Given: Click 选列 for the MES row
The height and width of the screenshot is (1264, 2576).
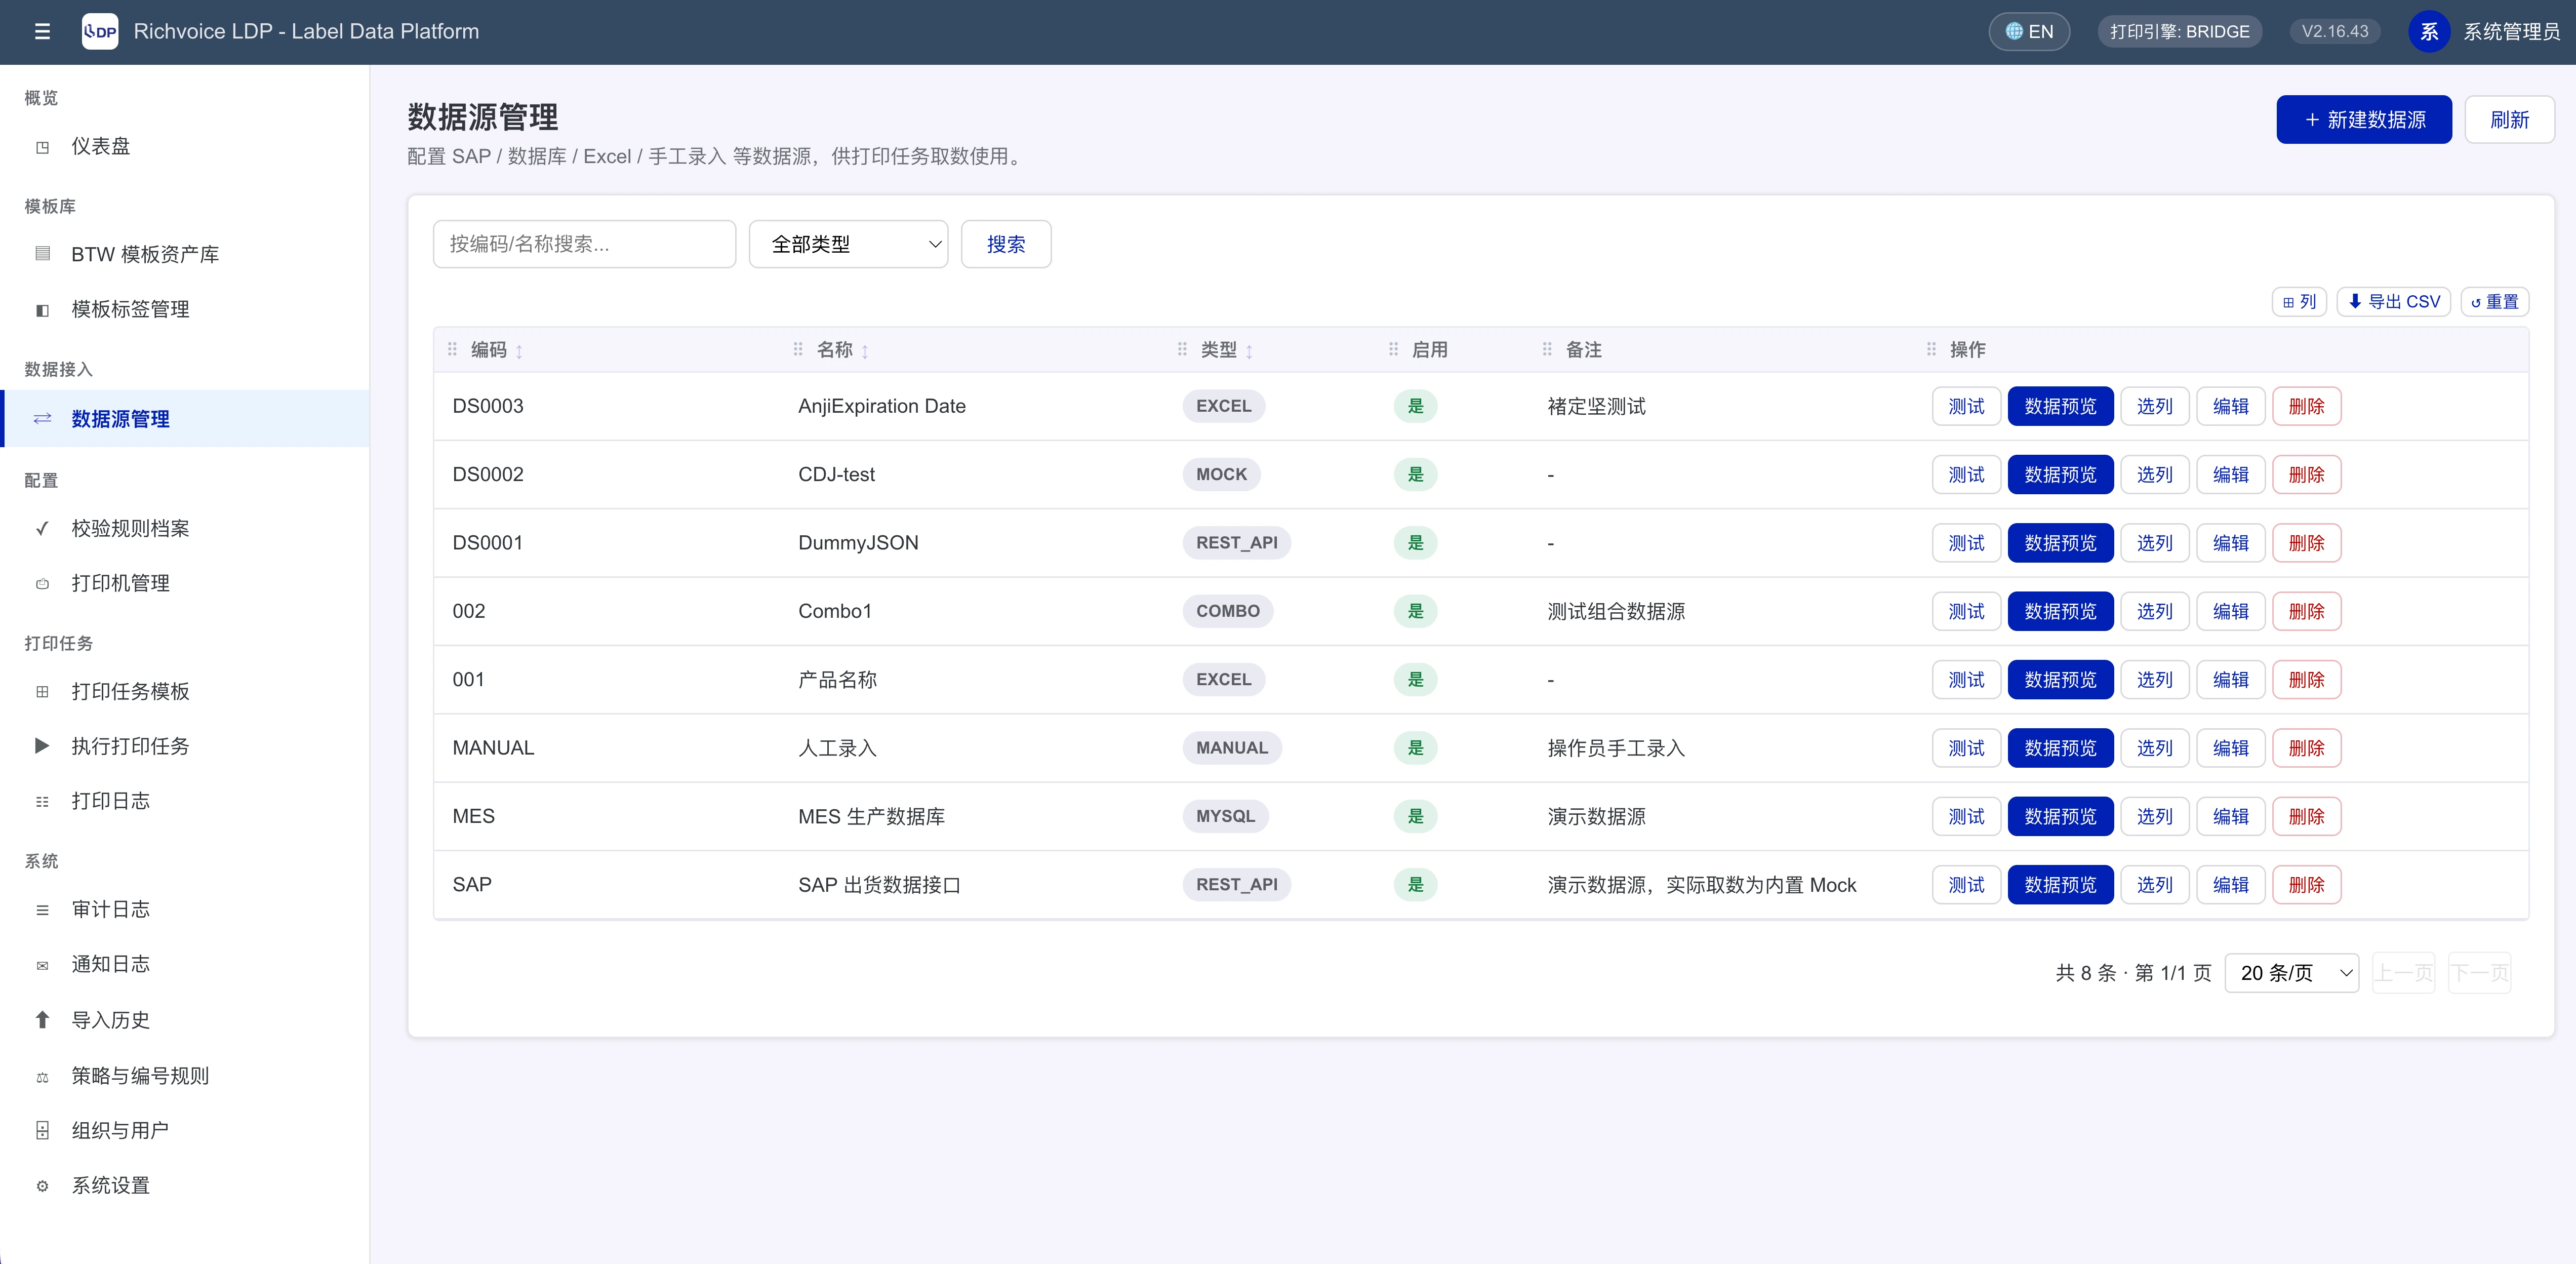Looking at the screenshot, I should point(2154,817).
